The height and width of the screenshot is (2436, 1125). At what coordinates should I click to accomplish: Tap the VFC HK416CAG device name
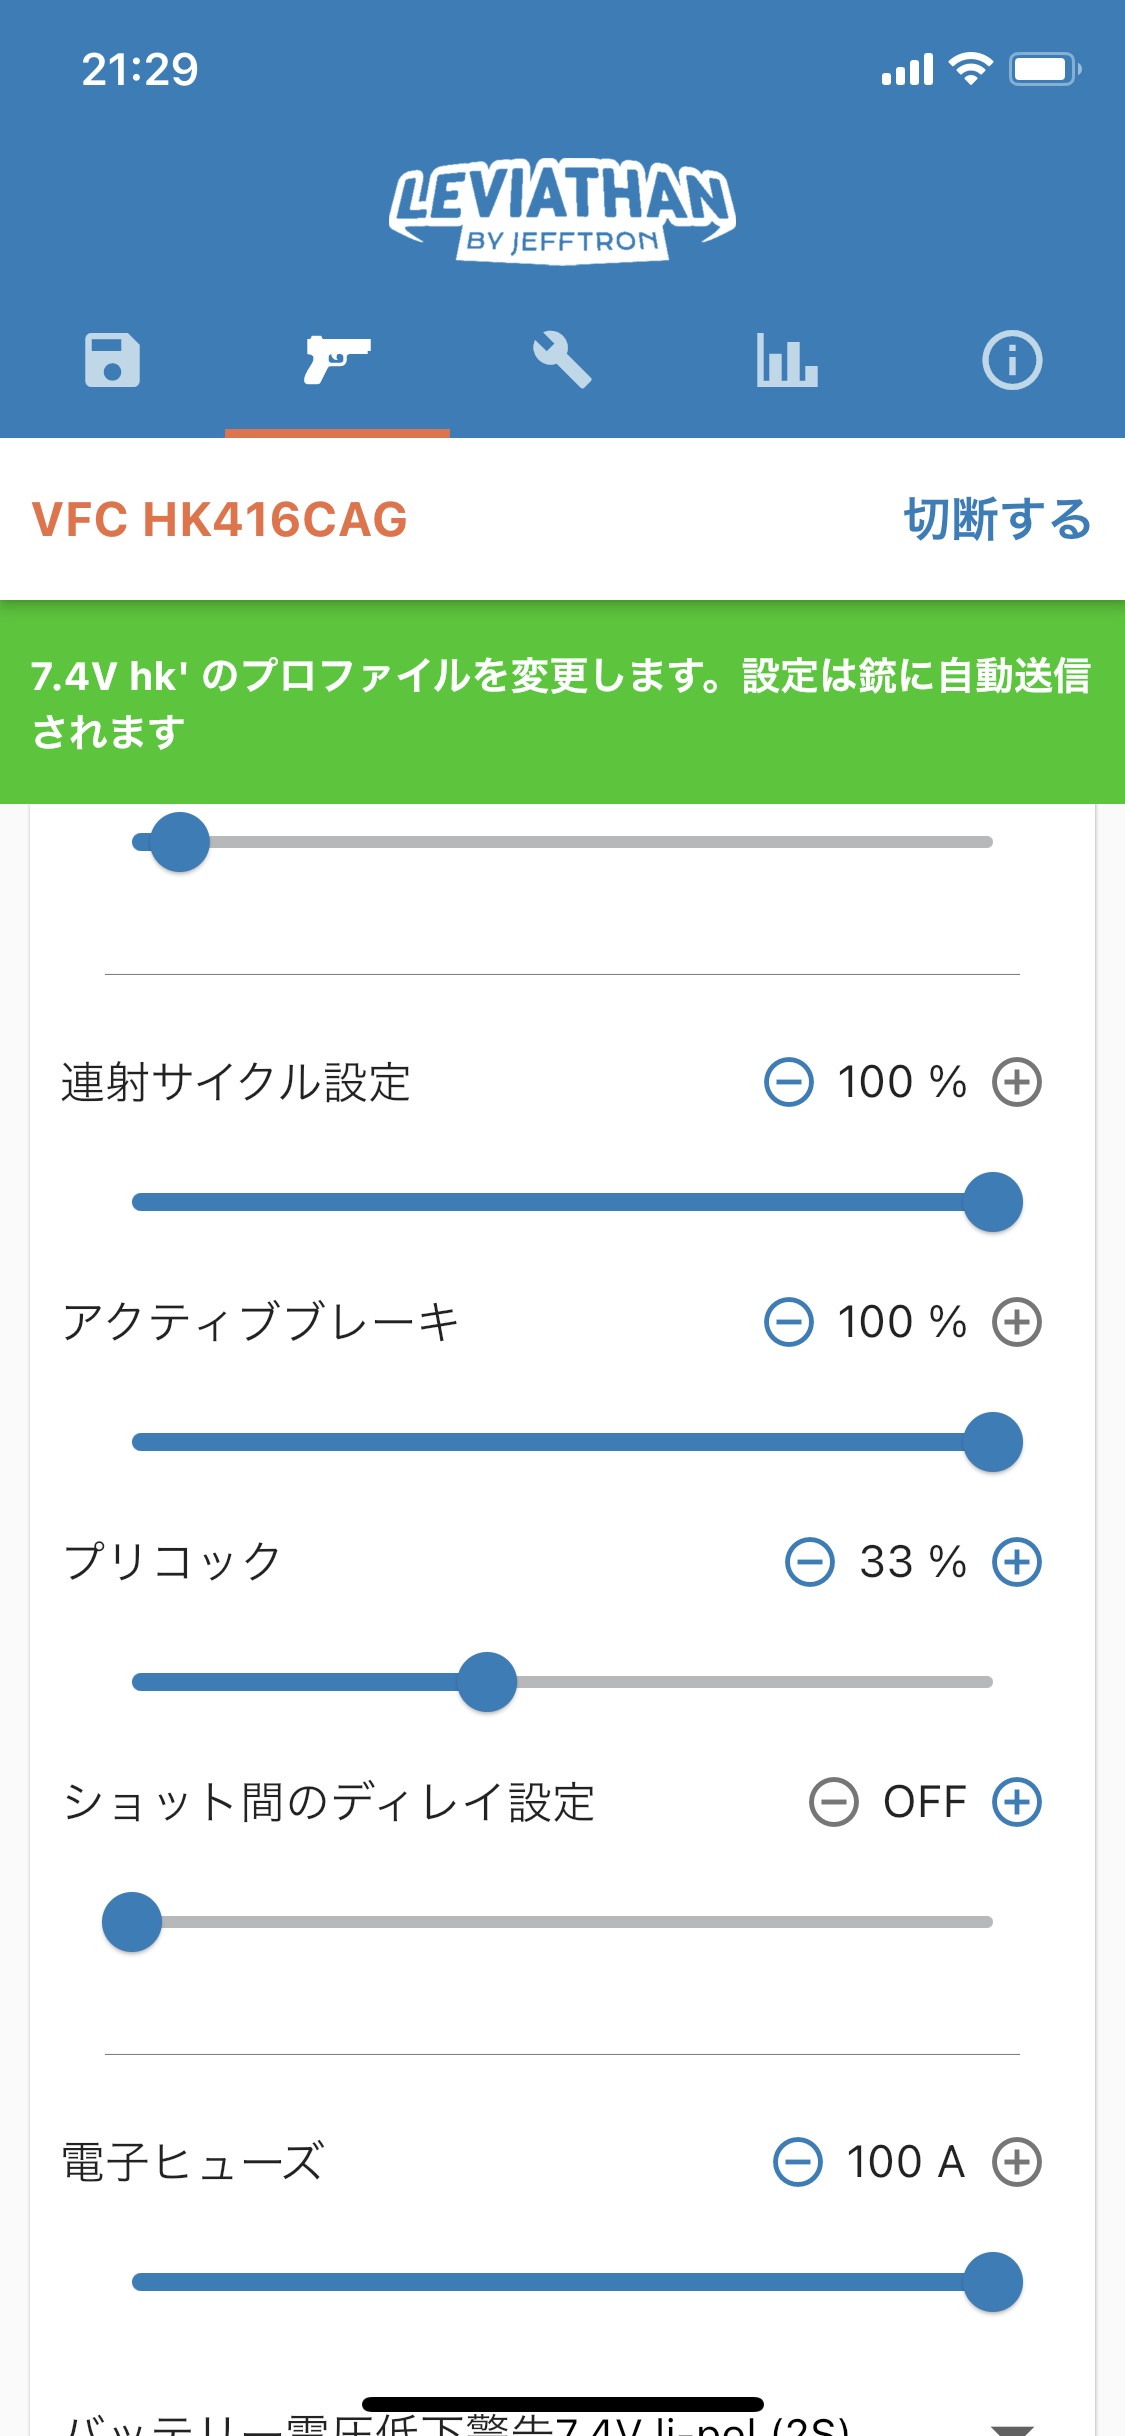click(x=220, y=520)
